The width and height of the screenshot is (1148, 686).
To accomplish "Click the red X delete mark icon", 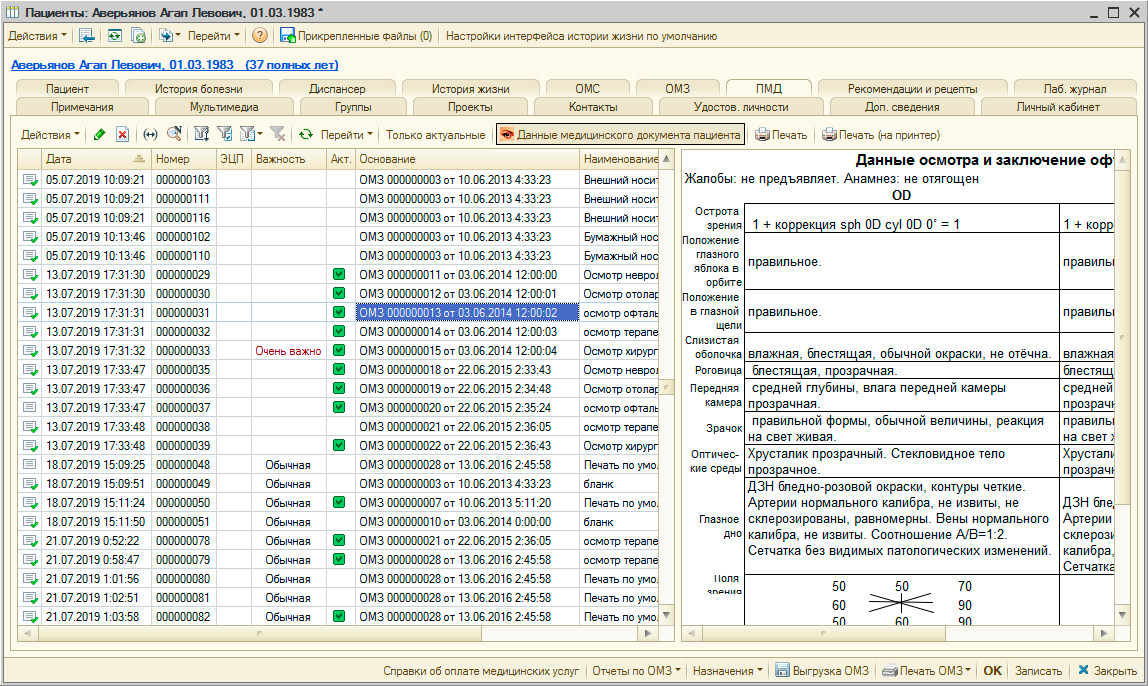I will click(x=122, y=134).
